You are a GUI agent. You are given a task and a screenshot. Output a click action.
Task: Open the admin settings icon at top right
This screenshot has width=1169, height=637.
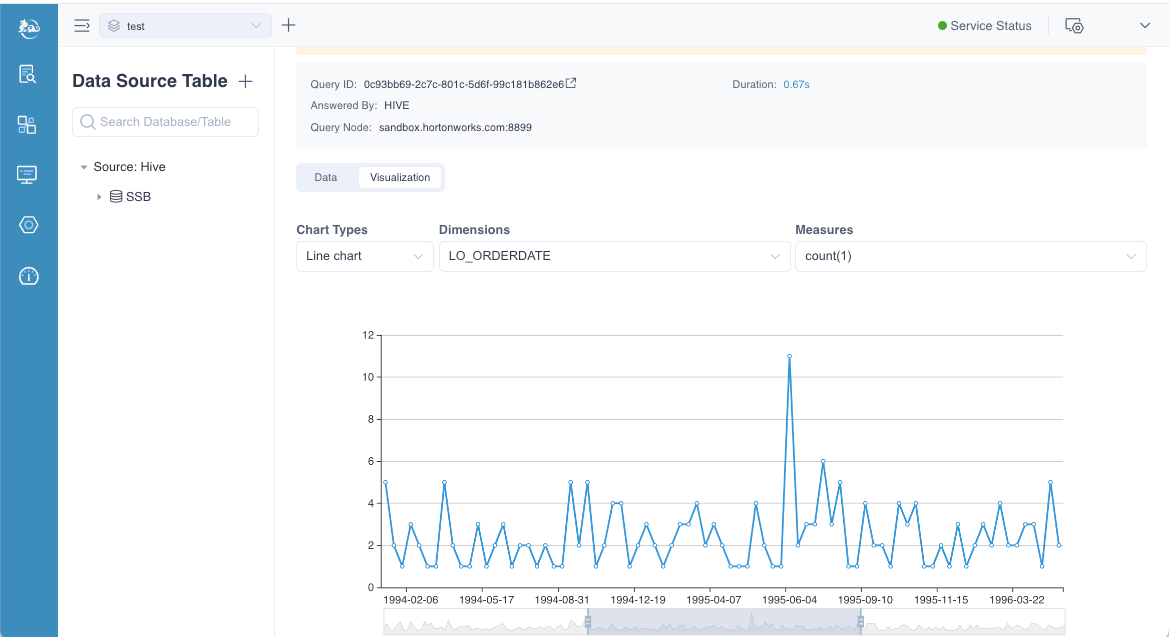click(1075, 26)
